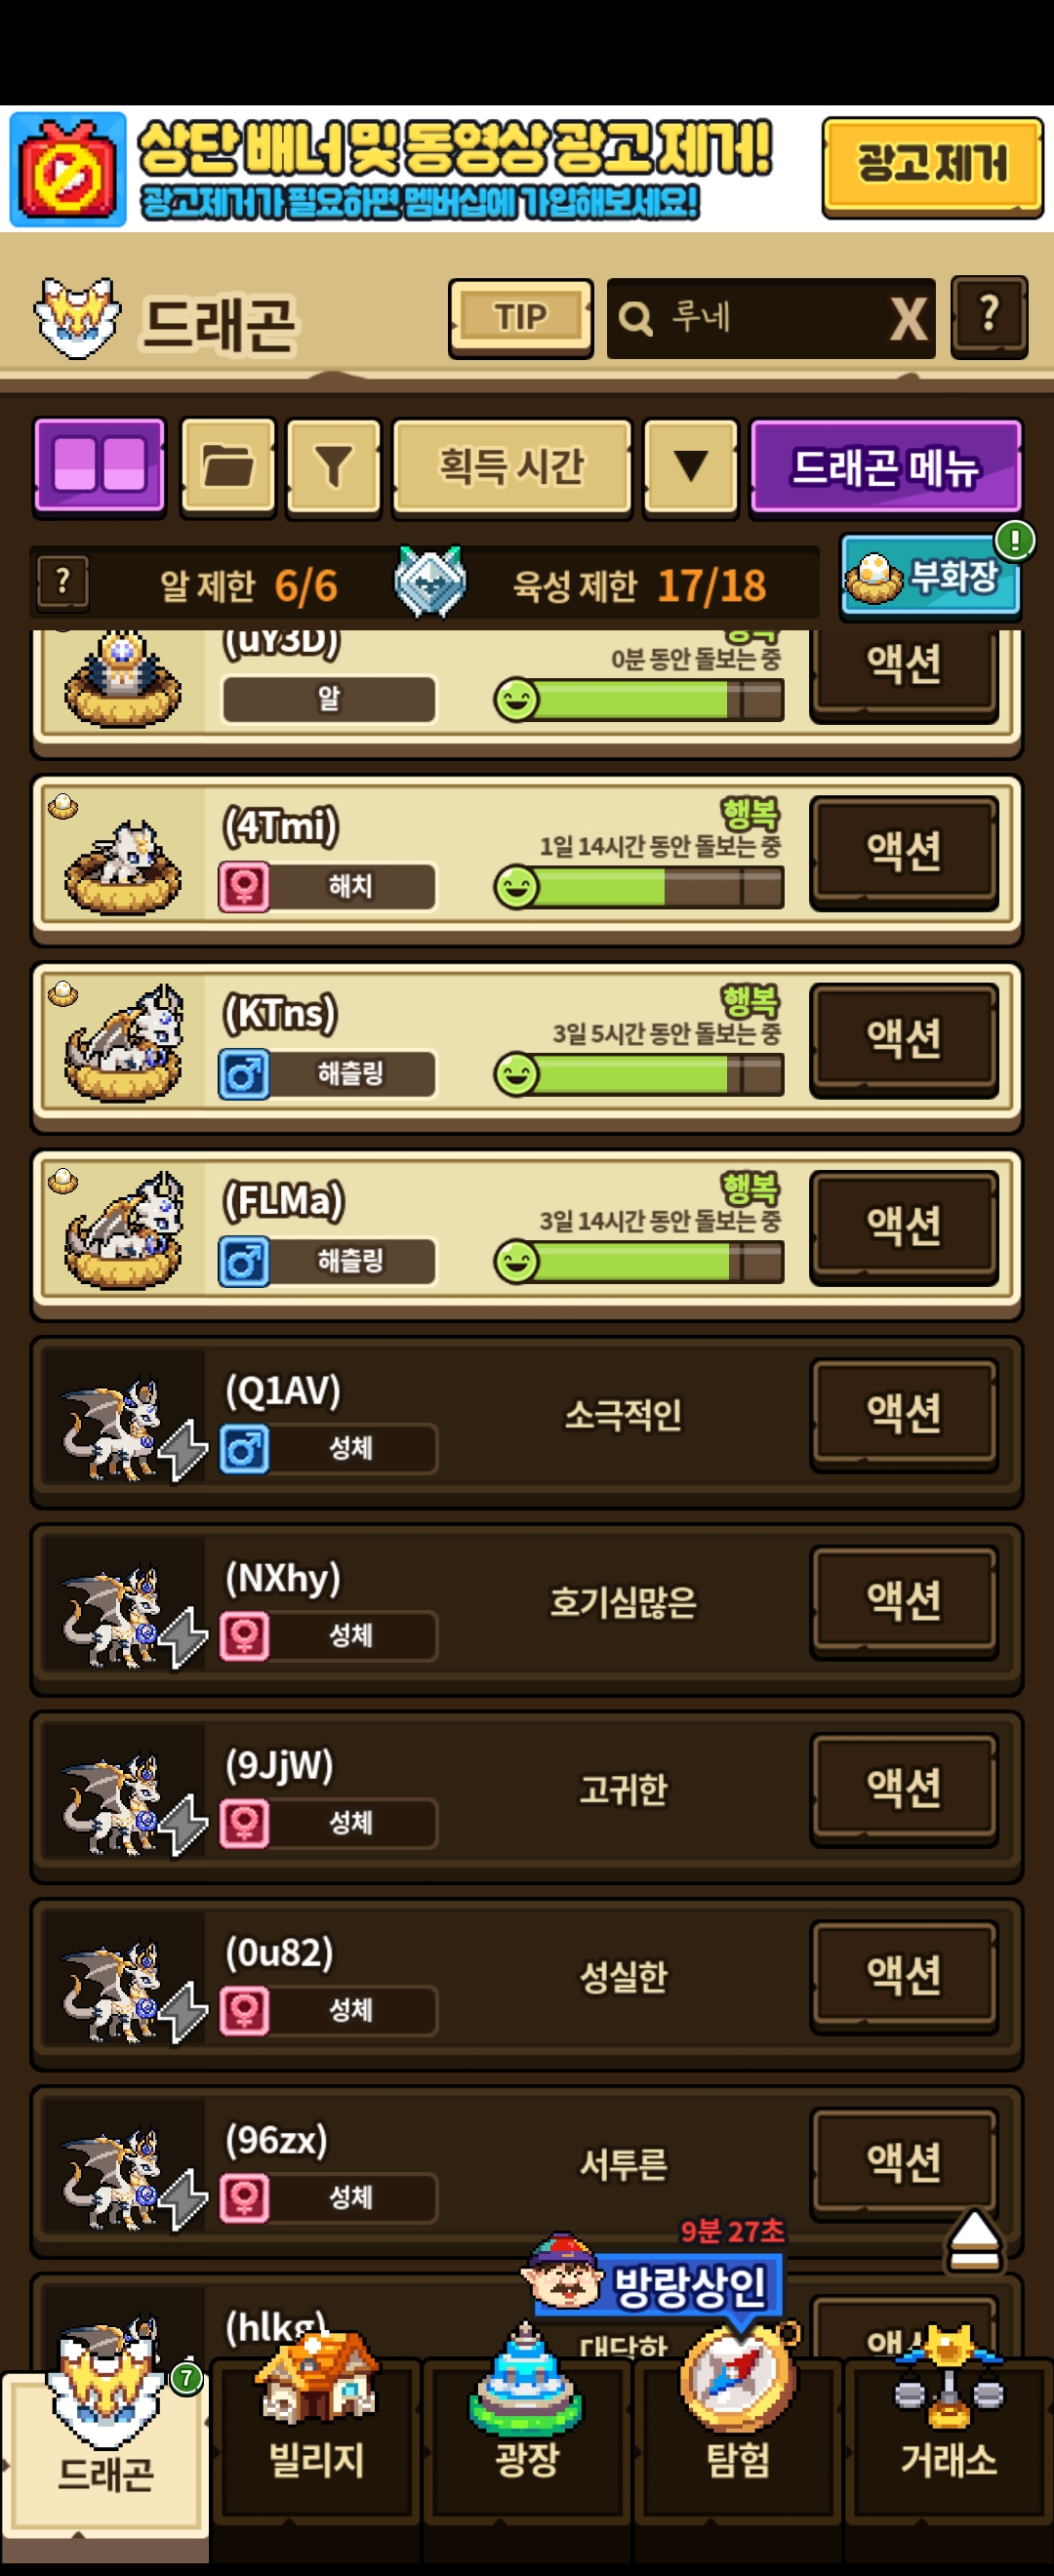Open the 부화장 hatchery egg icon
This screenshot has width=1054, height=2576.
[930, 576]
